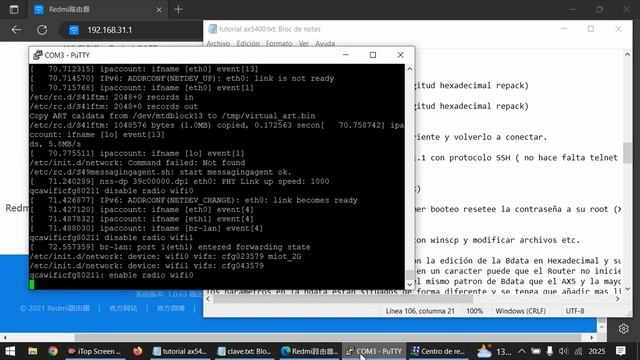640x360 pixels.
Task: Open network status icon in system tray
Action: pyautogui.click(x=578, y=351)
